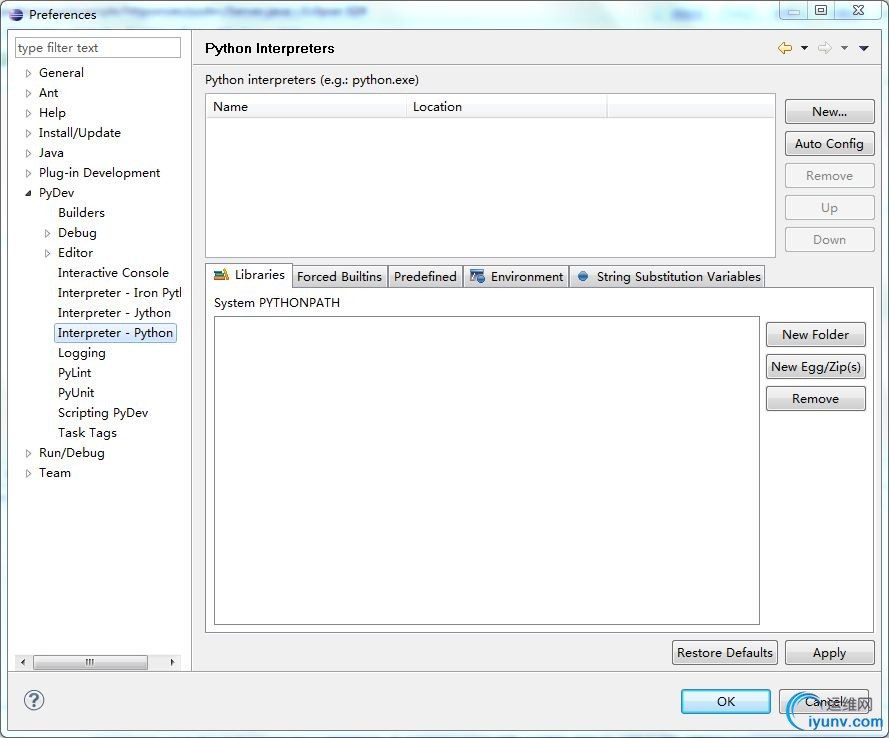889x738 pixels.
Task: Open the Environment tab
Action: (x=517, y=277)
